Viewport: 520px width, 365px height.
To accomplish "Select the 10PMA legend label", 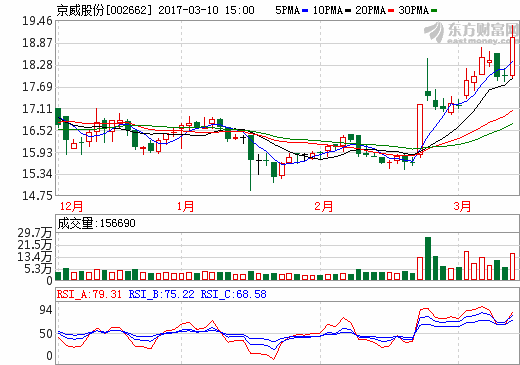I will 328,10.
